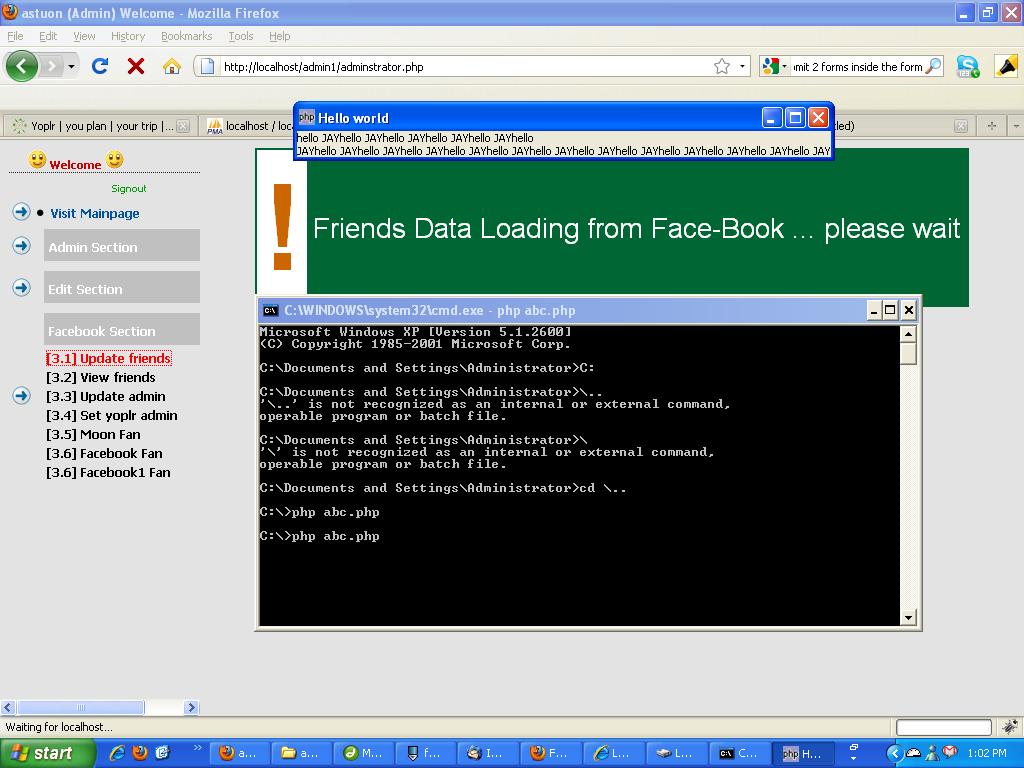Stop page loading with the red X icon
This screenshot has width=1024, height=768.
(x=136, y=66)
